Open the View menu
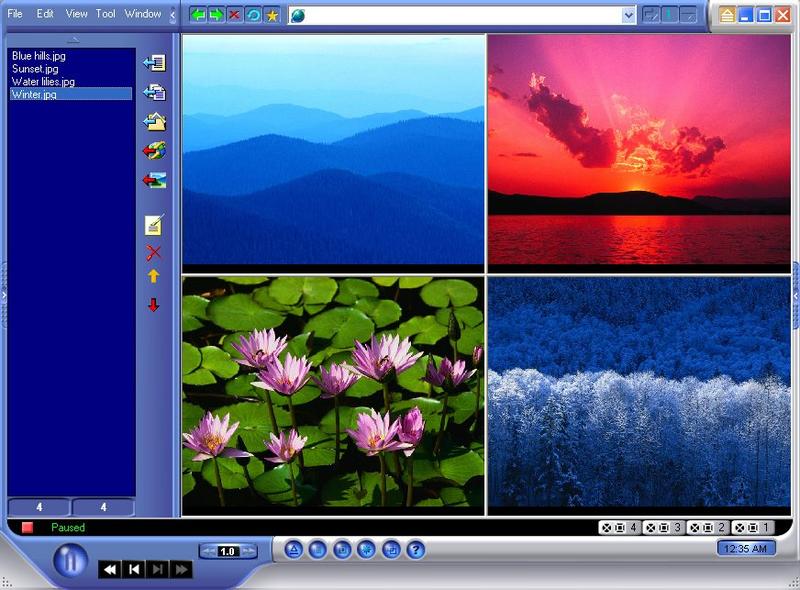Image resolution: width=800 pixels, height=590 pixels. point(77,14)
